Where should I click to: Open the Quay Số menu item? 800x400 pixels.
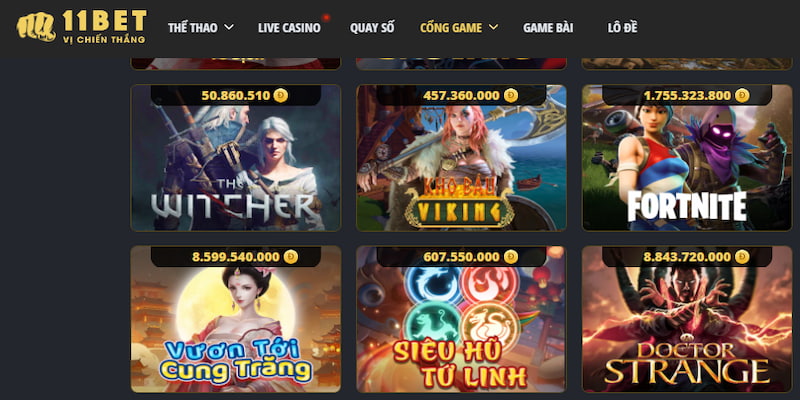[x=372, y=28]
